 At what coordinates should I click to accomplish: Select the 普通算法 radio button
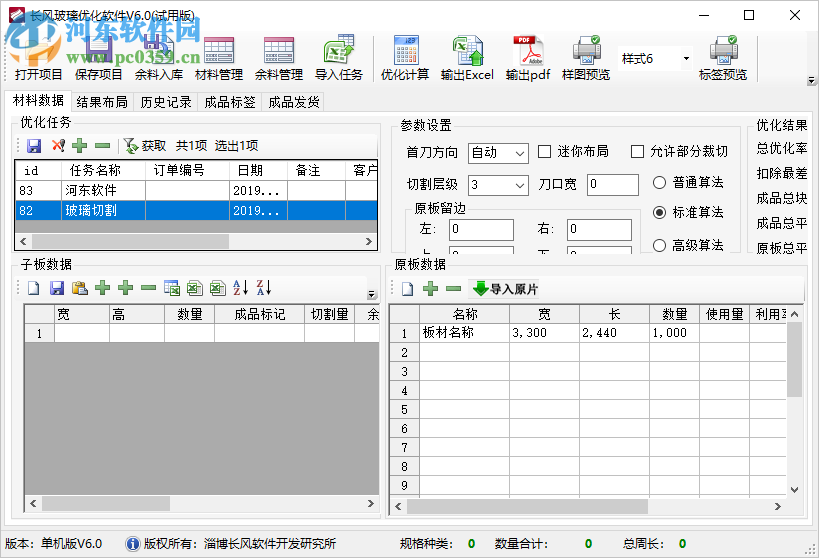click(x=659, y=182)
